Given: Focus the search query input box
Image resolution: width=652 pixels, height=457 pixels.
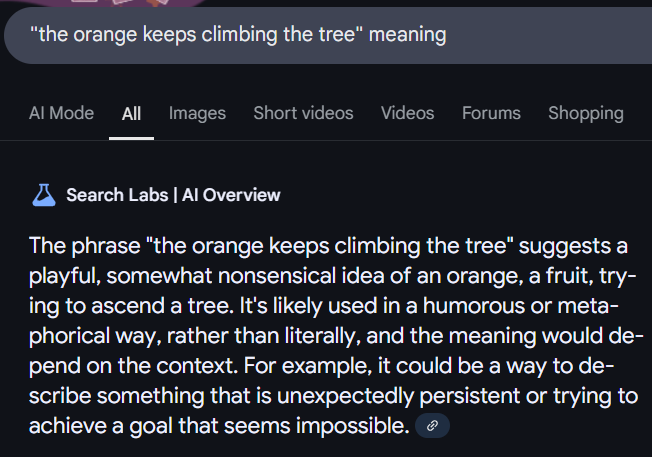Looking at the screenshot, I should 328,35.
